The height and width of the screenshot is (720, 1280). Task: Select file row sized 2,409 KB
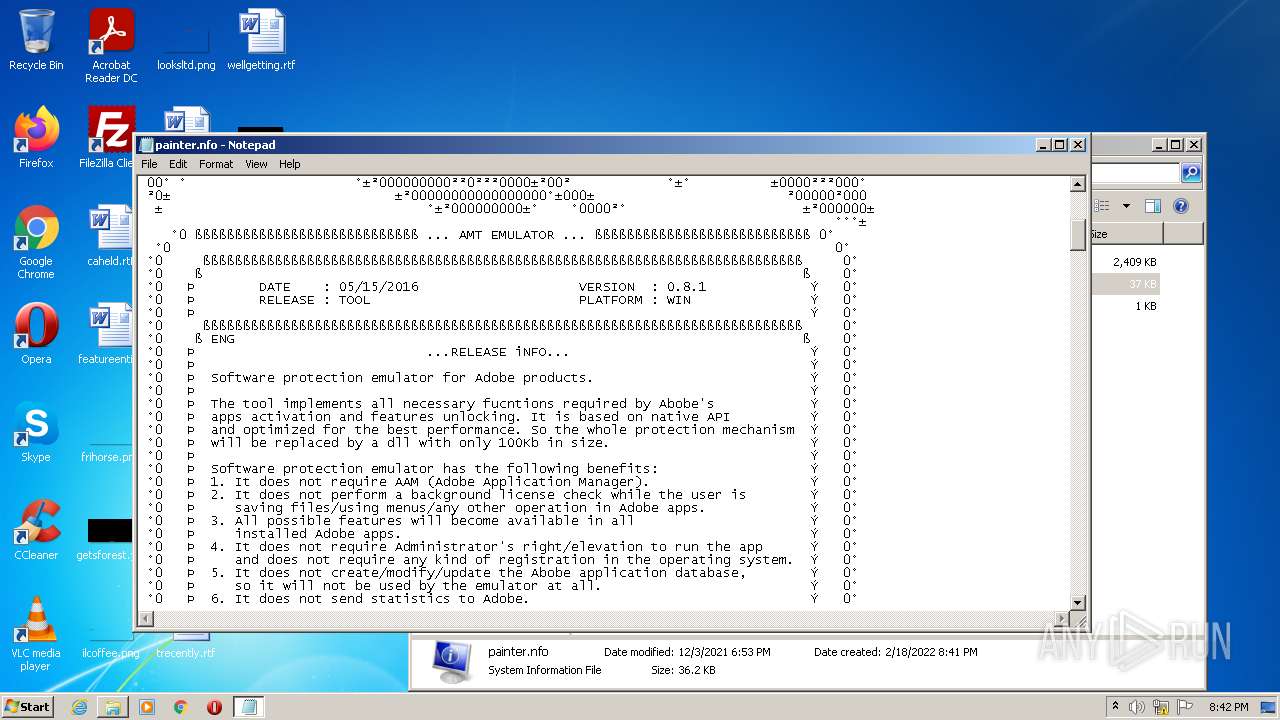point(1125,262)
